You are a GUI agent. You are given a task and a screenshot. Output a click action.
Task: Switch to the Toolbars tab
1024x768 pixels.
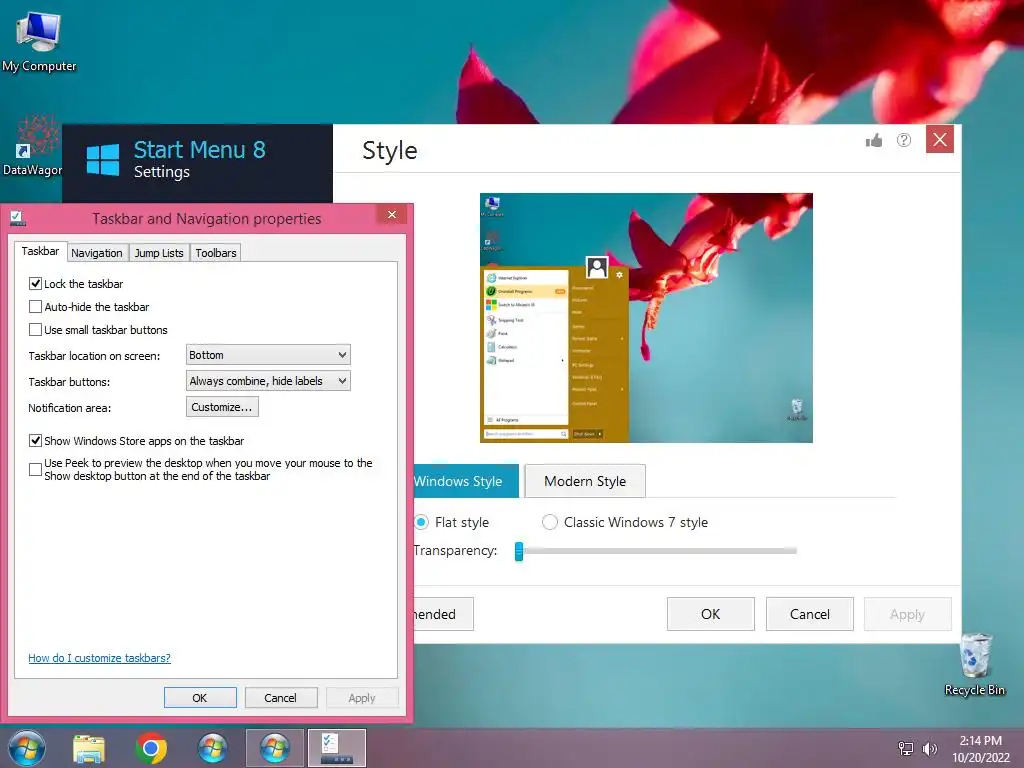[x=216, y=253]
